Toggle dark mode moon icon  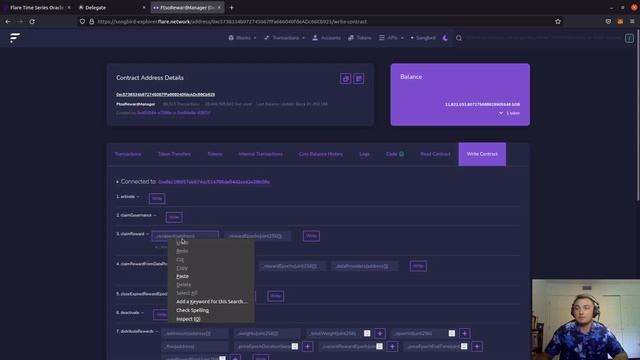(x=445, y=38)
